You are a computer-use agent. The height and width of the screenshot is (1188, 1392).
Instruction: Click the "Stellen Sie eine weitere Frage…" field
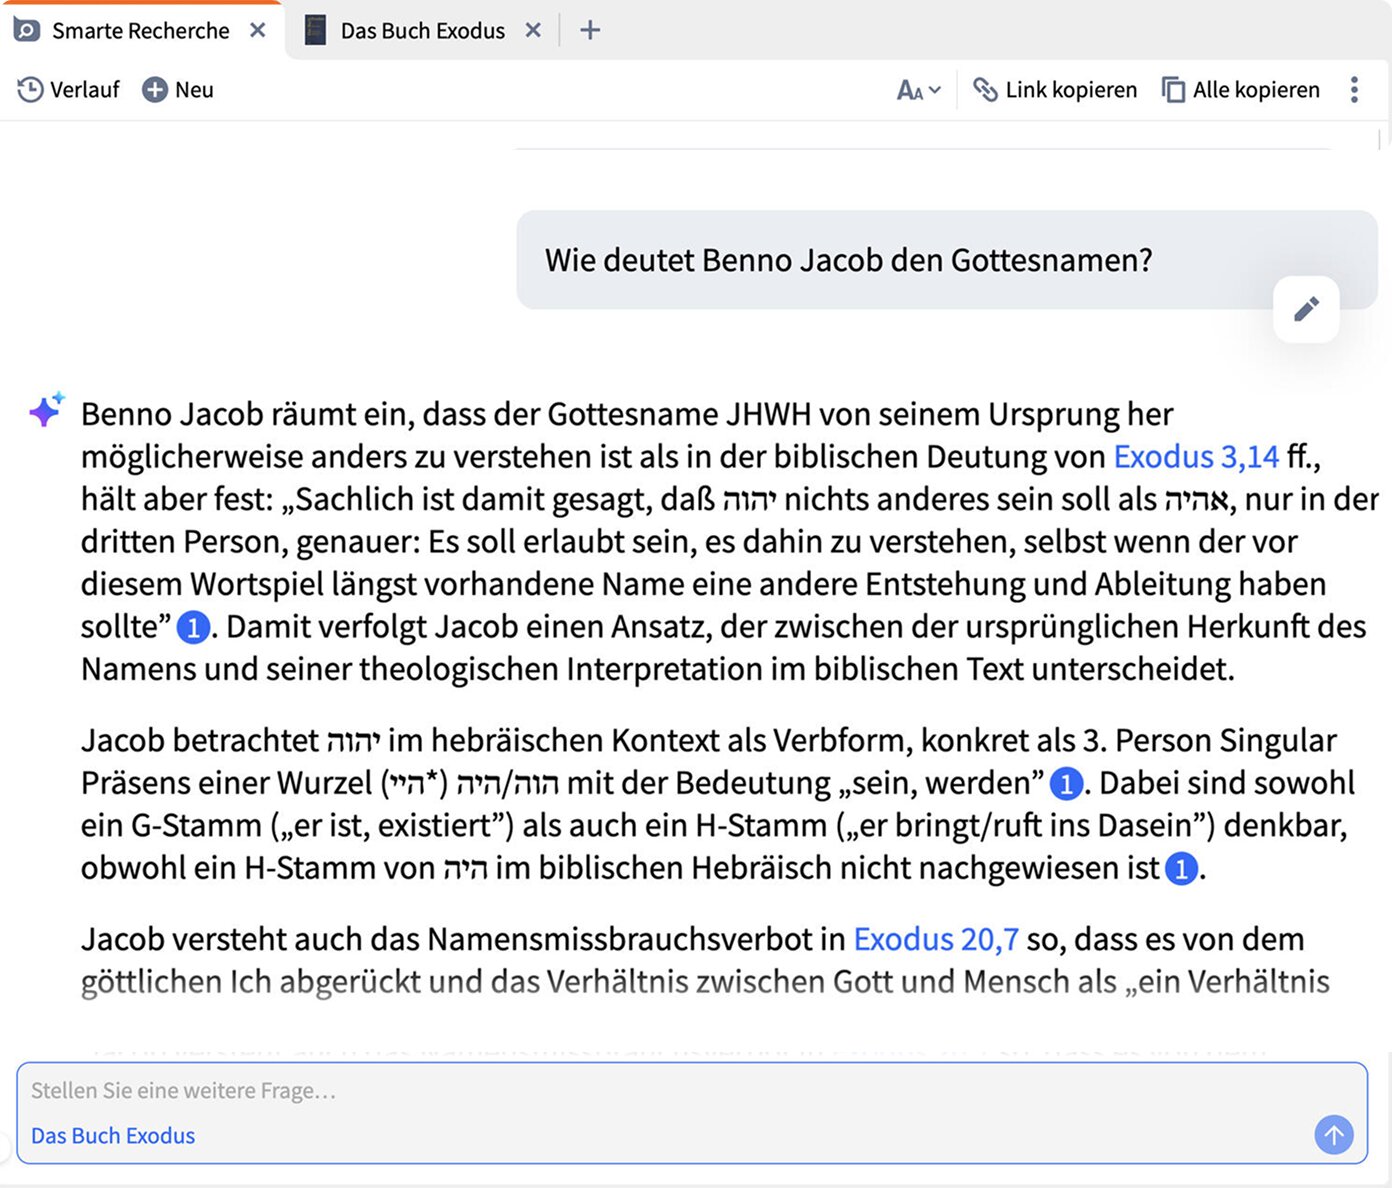[692, 1091]
